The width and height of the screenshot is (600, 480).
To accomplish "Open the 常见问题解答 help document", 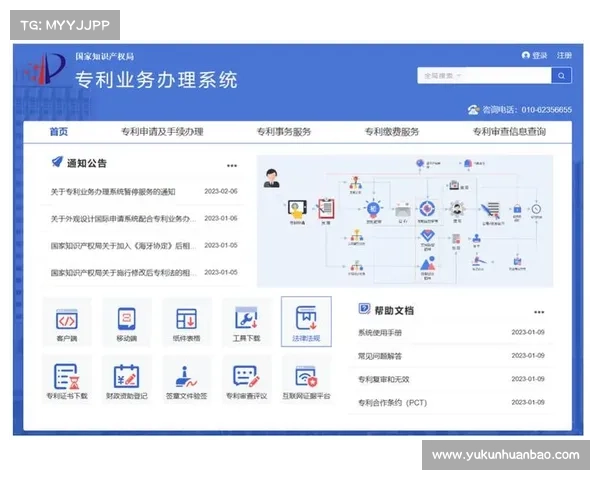I will pyautogui.click(x=380, y=356).
